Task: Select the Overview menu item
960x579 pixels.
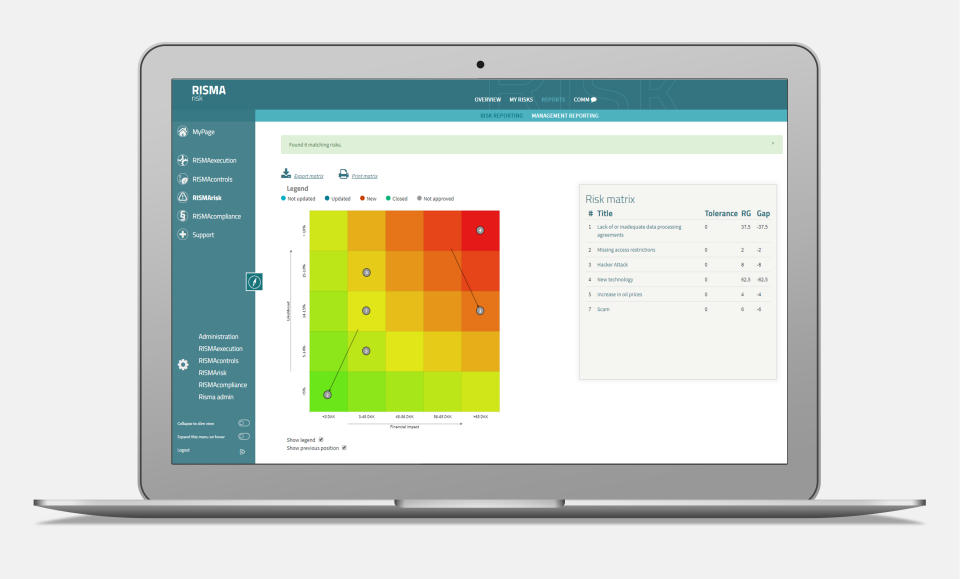Action: [x=486, y=99]
